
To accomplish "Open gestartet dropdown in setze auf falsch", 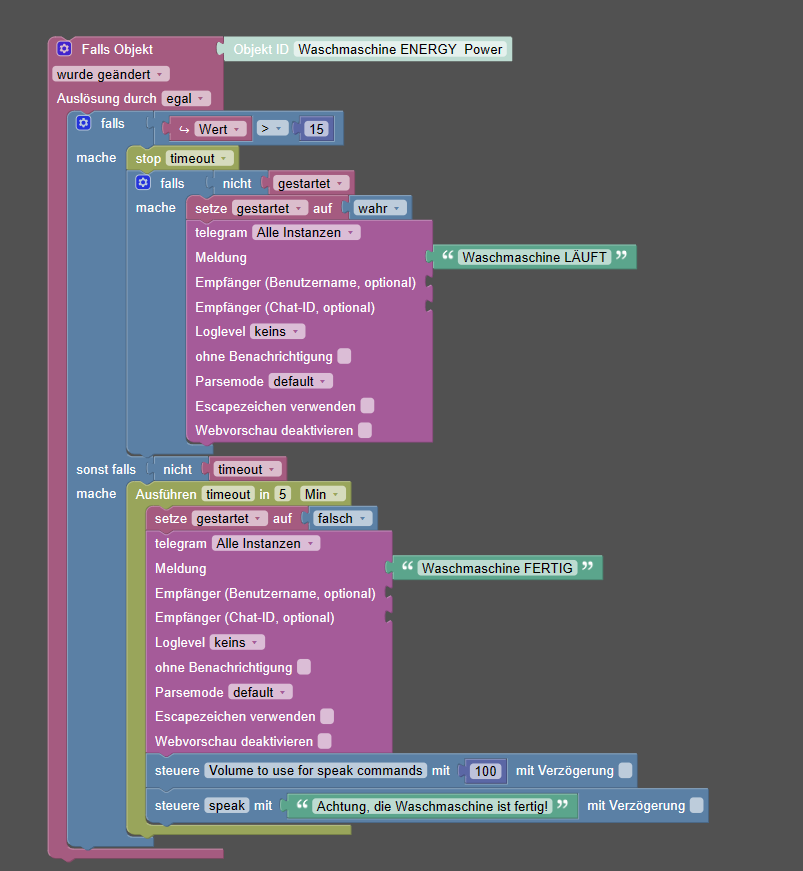I will (230, 518).
